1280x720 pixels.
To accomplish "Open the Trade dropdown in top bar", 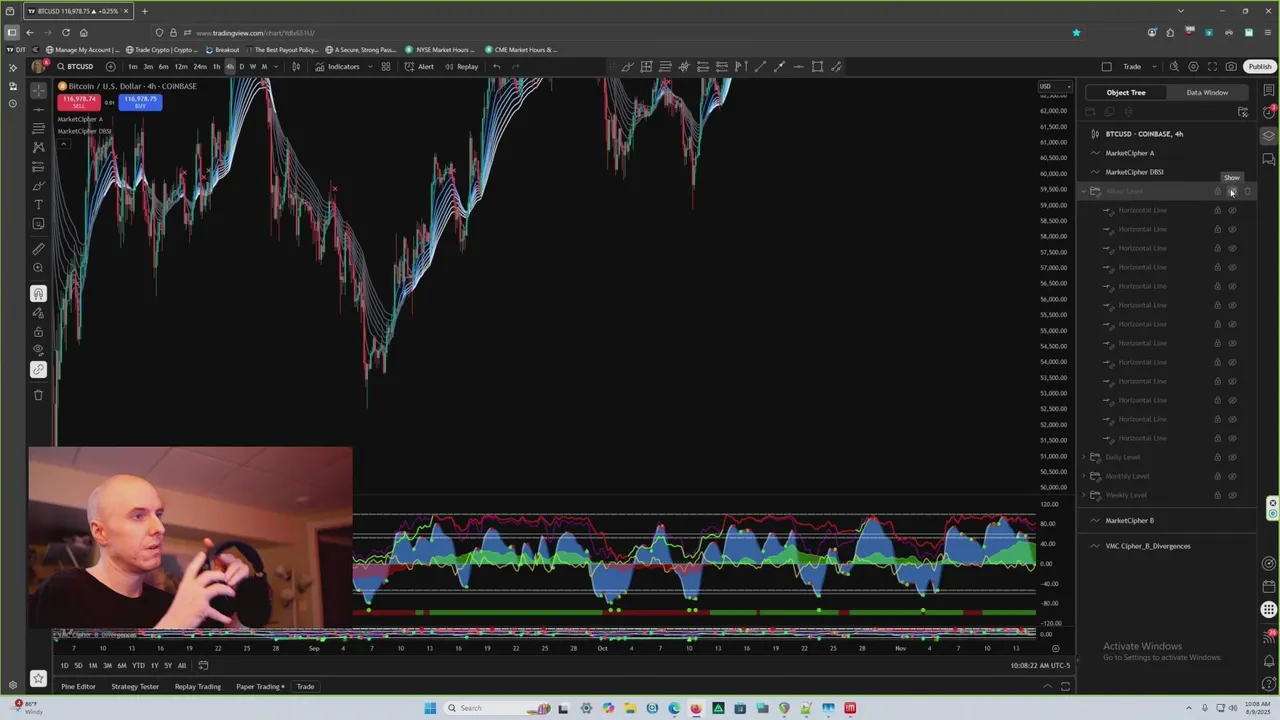I will point(1140,67).
